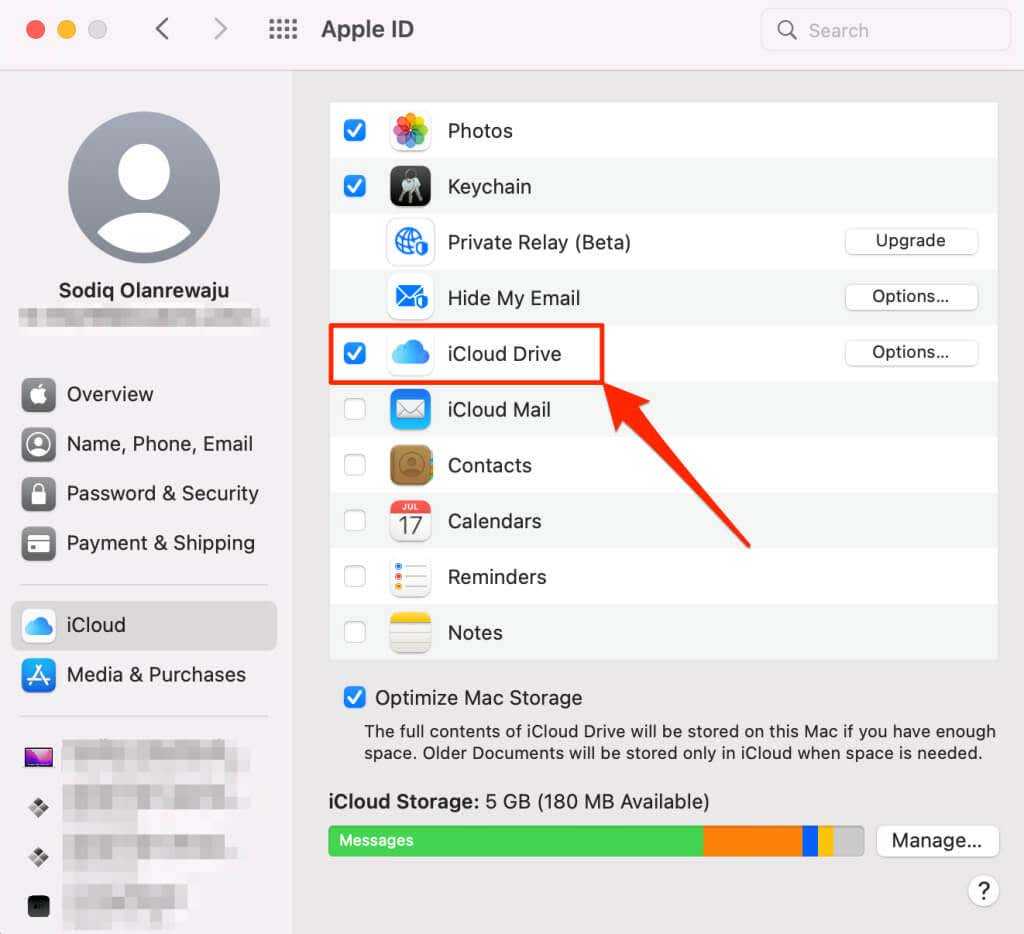
Task: Select Password & Security in sidebar
Action: 162,494
